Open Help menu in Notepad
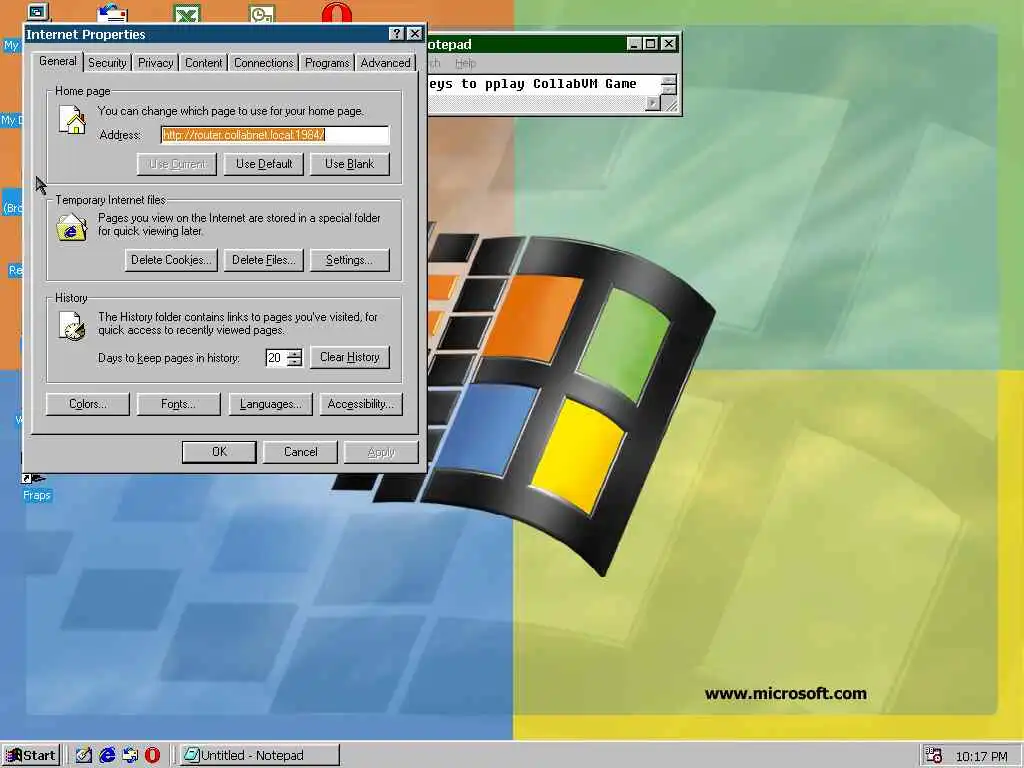This screenshot has width=1024, height=768. (465, 63)
